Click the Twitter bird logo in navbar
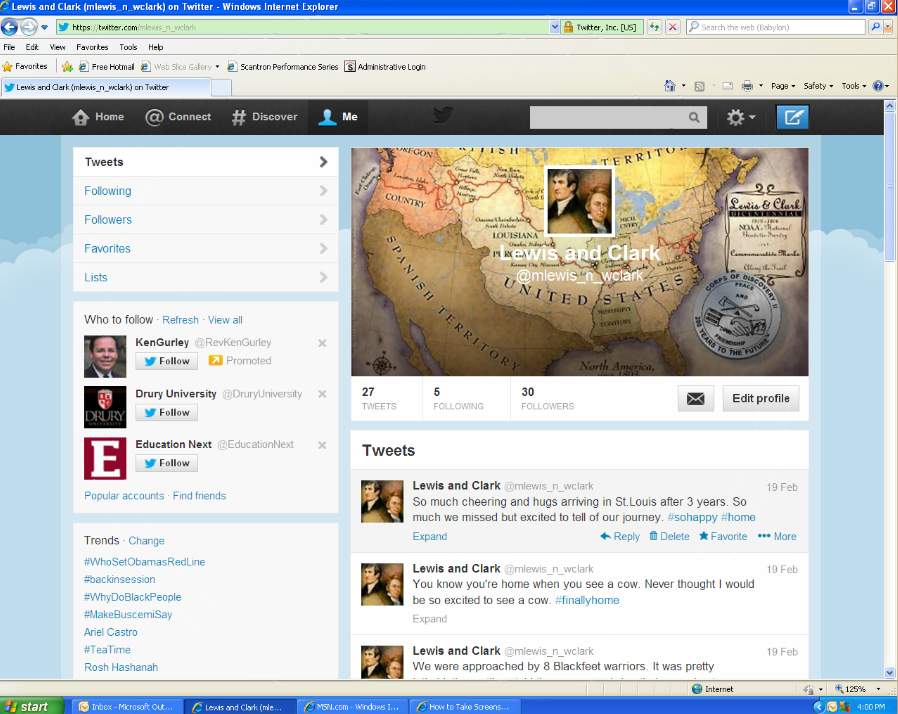This screenshot has width=898, height=714. click(x=443, y=116)
